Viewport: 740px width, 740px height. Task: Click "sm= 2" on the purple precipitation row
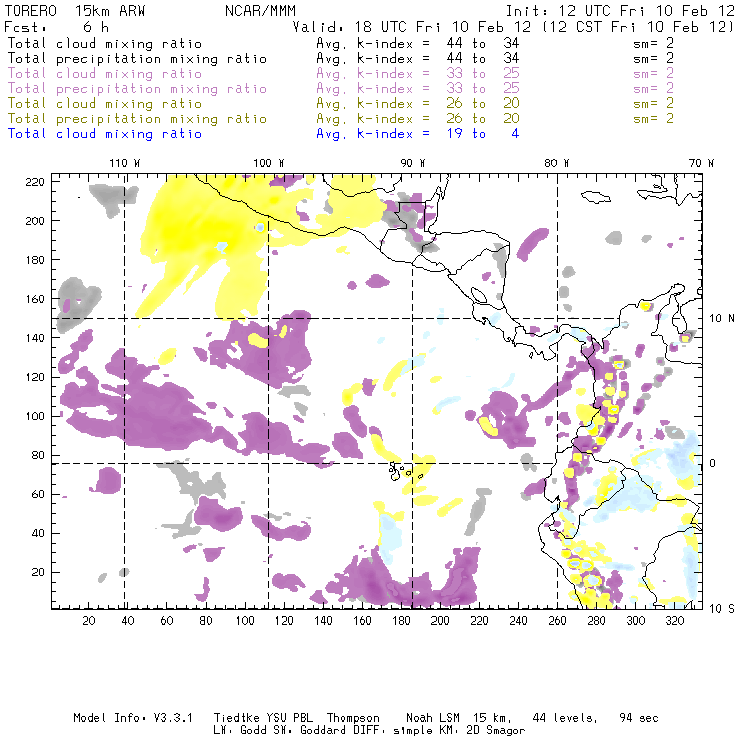point(653,88)
